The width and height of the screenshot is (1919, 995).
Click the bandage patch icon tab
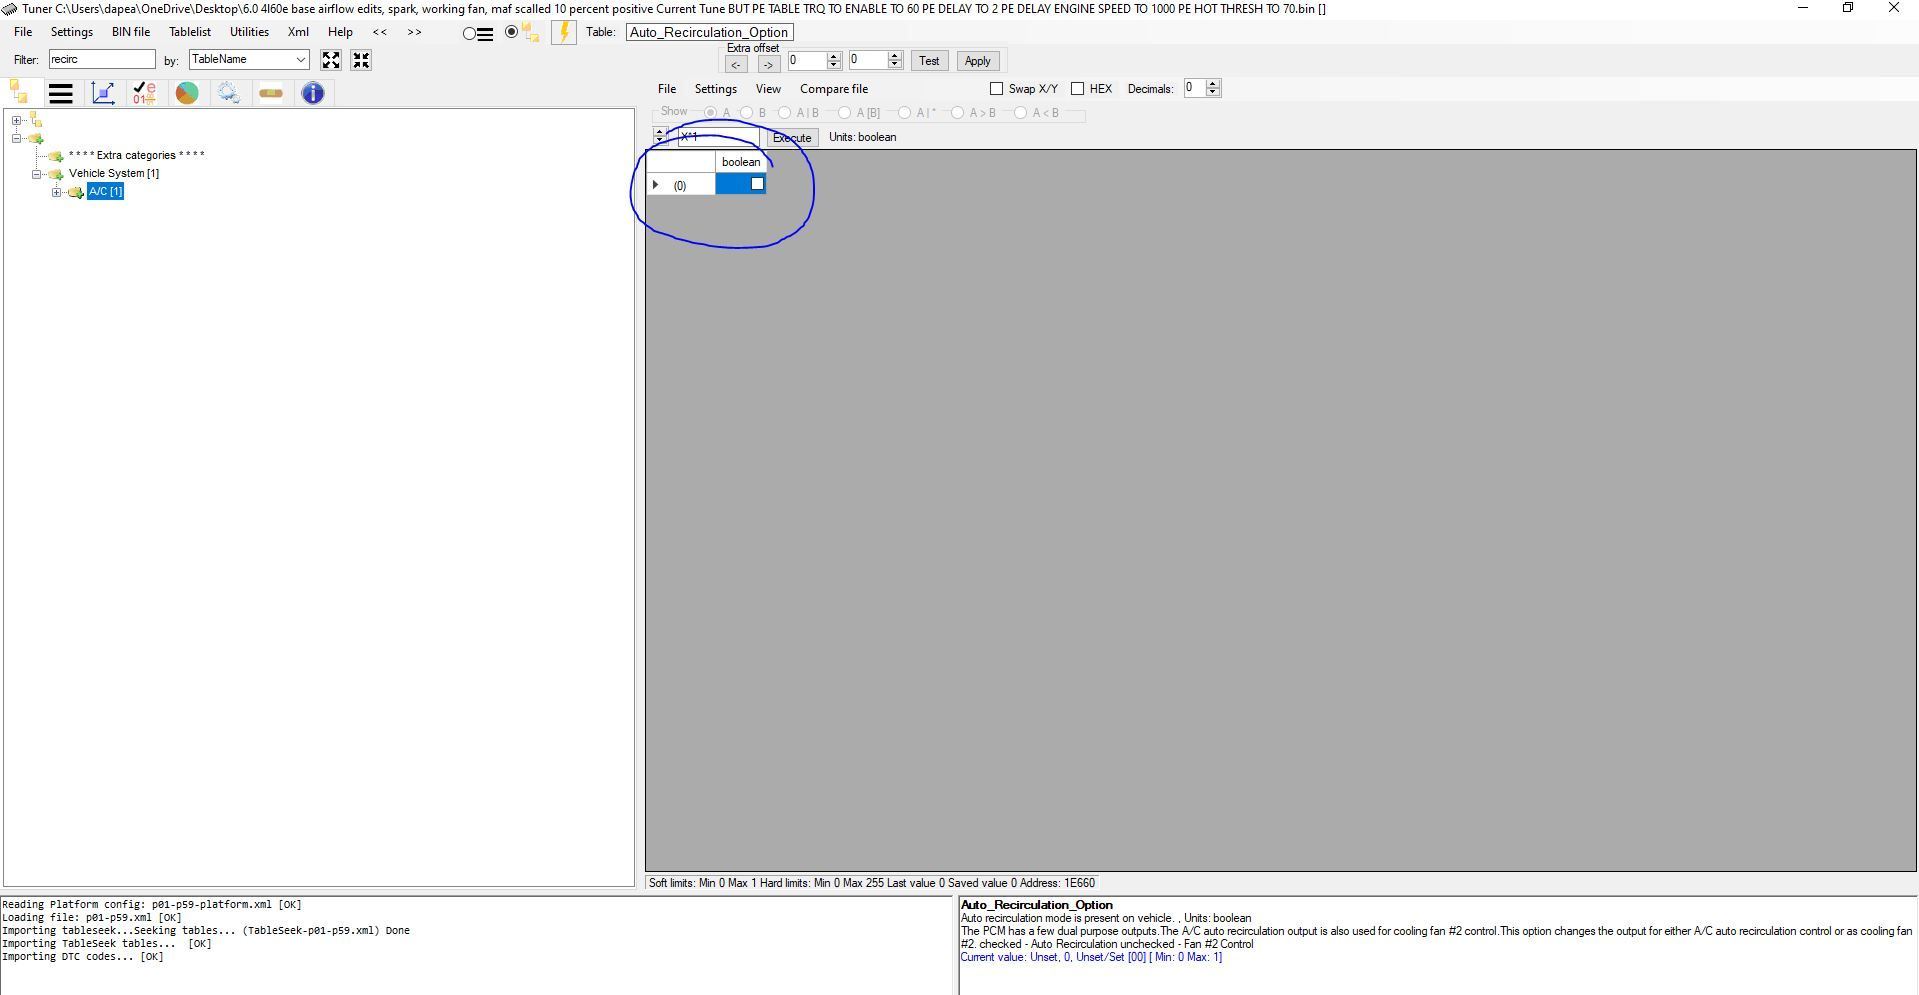point(271,93)
